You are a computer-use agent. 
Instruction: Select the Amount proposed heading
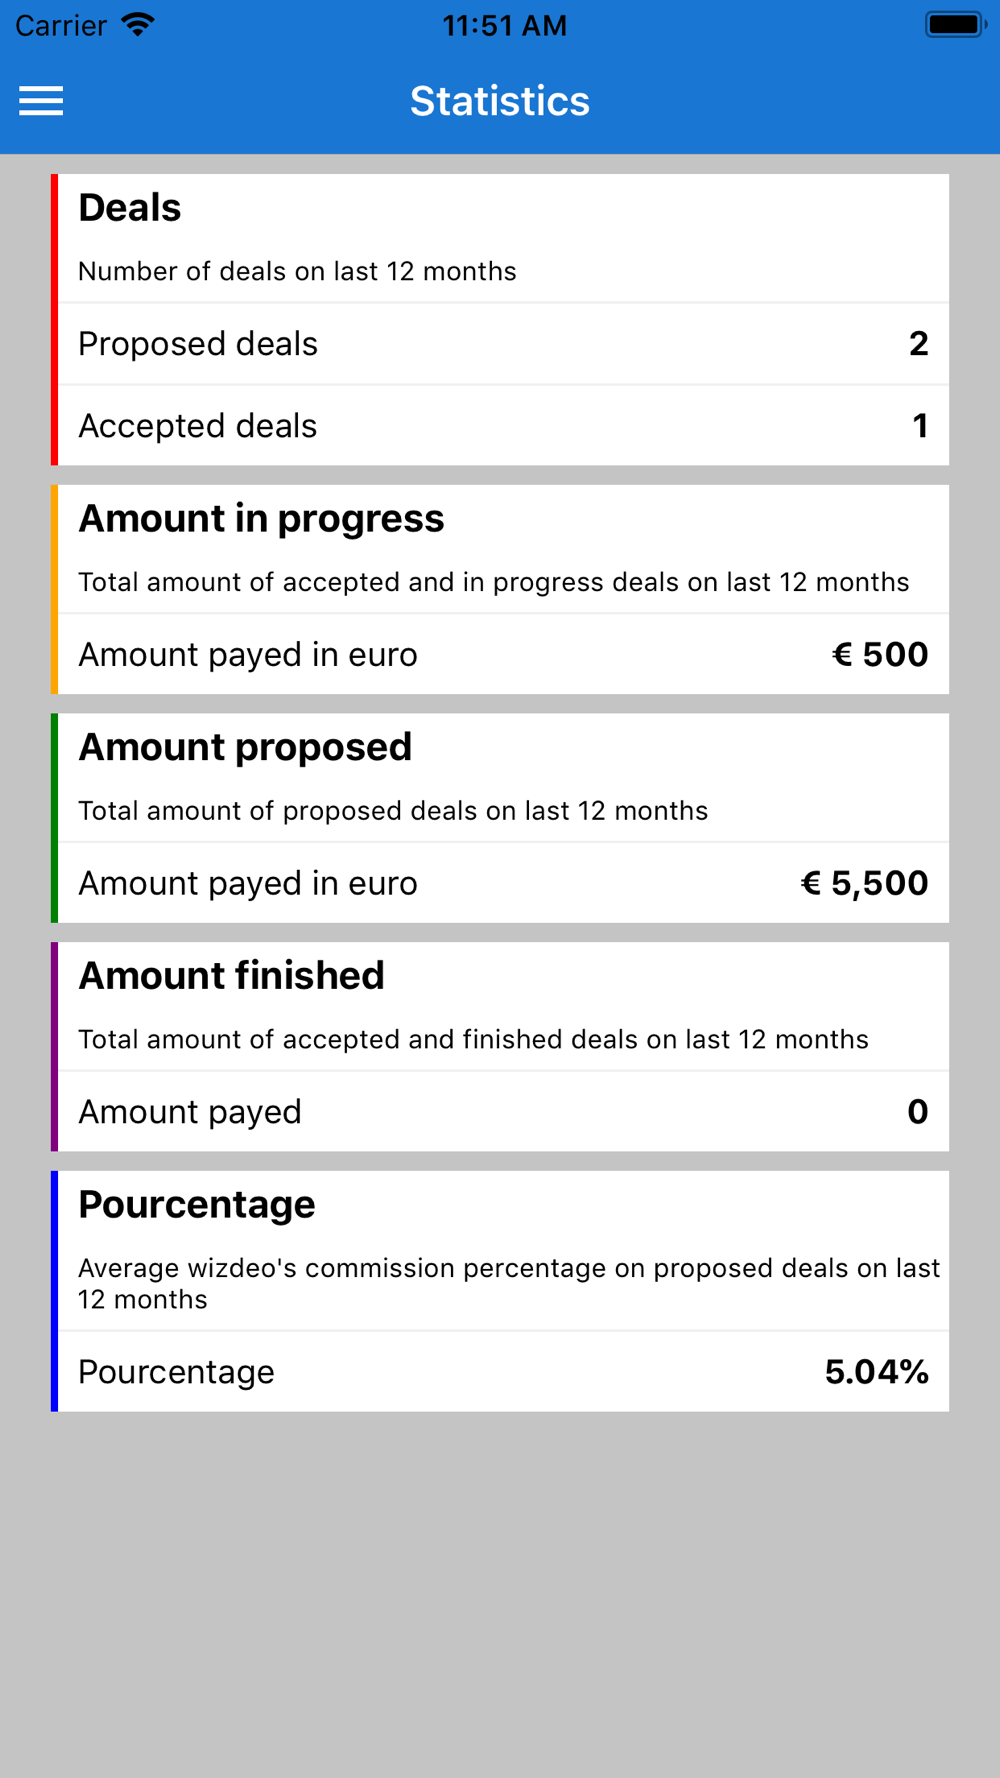point(245,747)
